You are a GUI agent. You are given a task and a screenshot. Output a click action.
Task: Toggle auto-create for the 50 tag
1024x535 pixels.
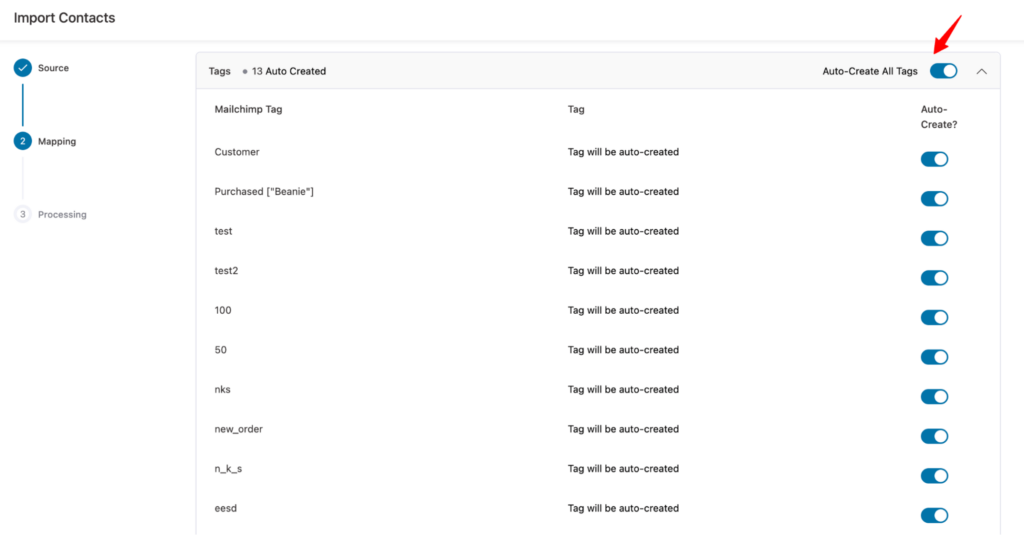click(x=934, y=357)
